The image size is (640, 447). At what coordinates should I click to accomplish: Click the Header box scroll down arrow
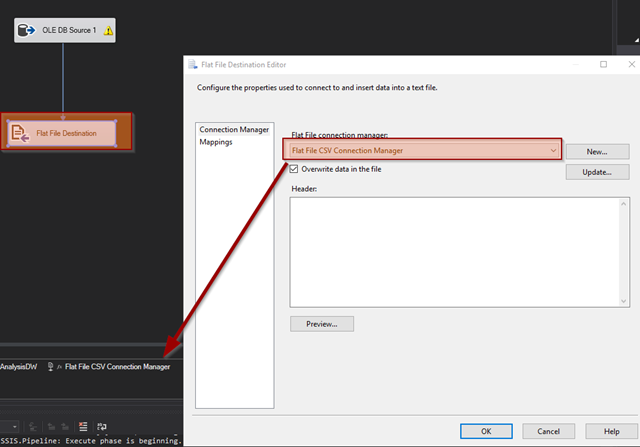623,301
